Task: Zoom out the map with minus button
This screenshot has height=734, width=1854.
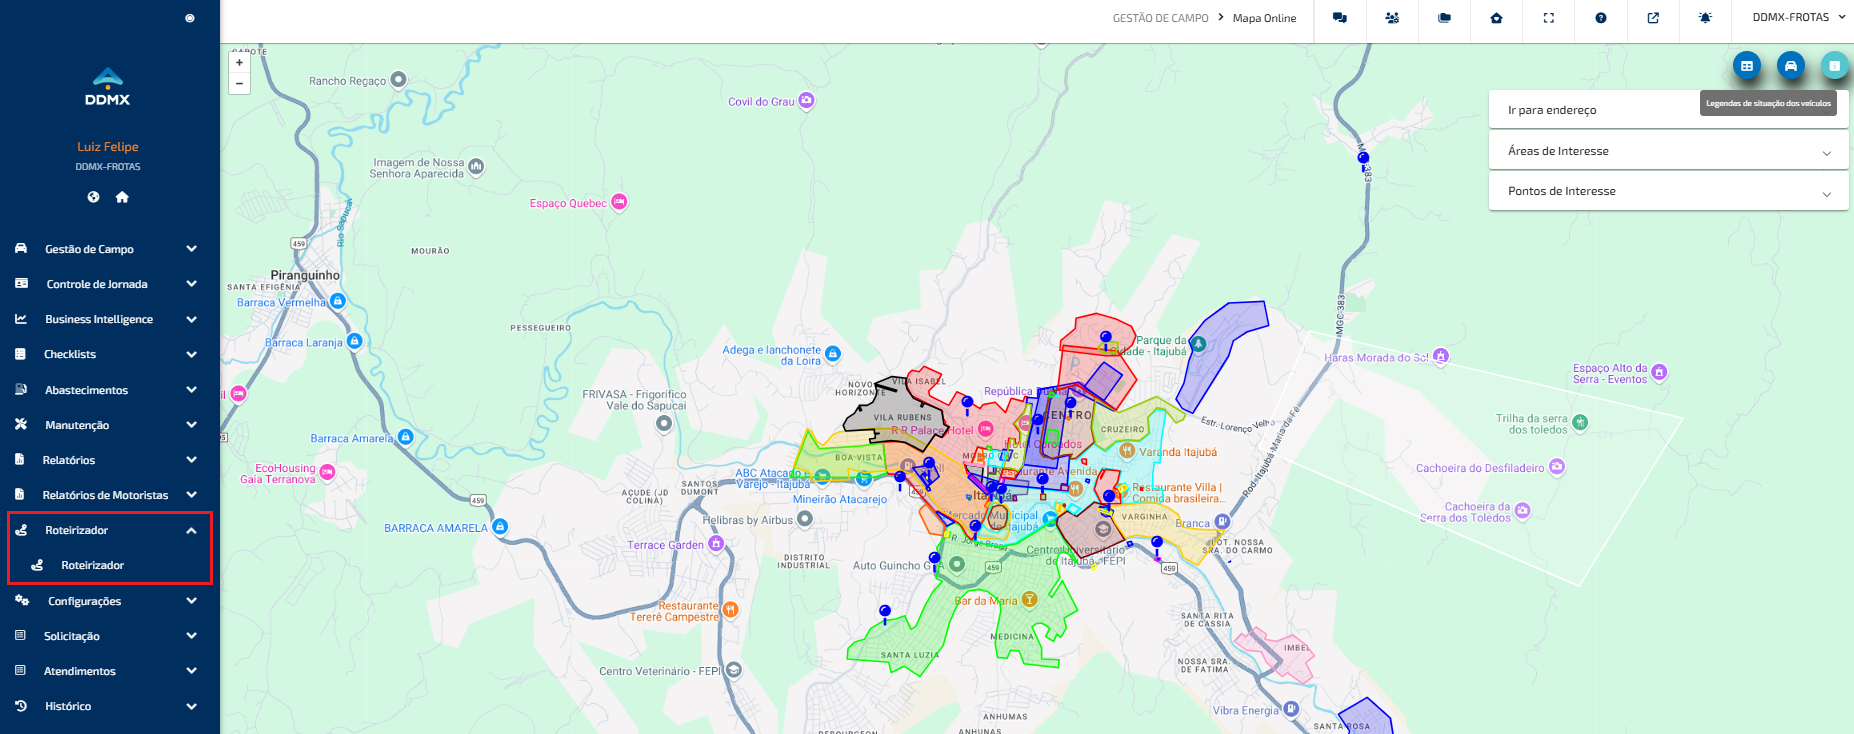Action: coord(239,83)
